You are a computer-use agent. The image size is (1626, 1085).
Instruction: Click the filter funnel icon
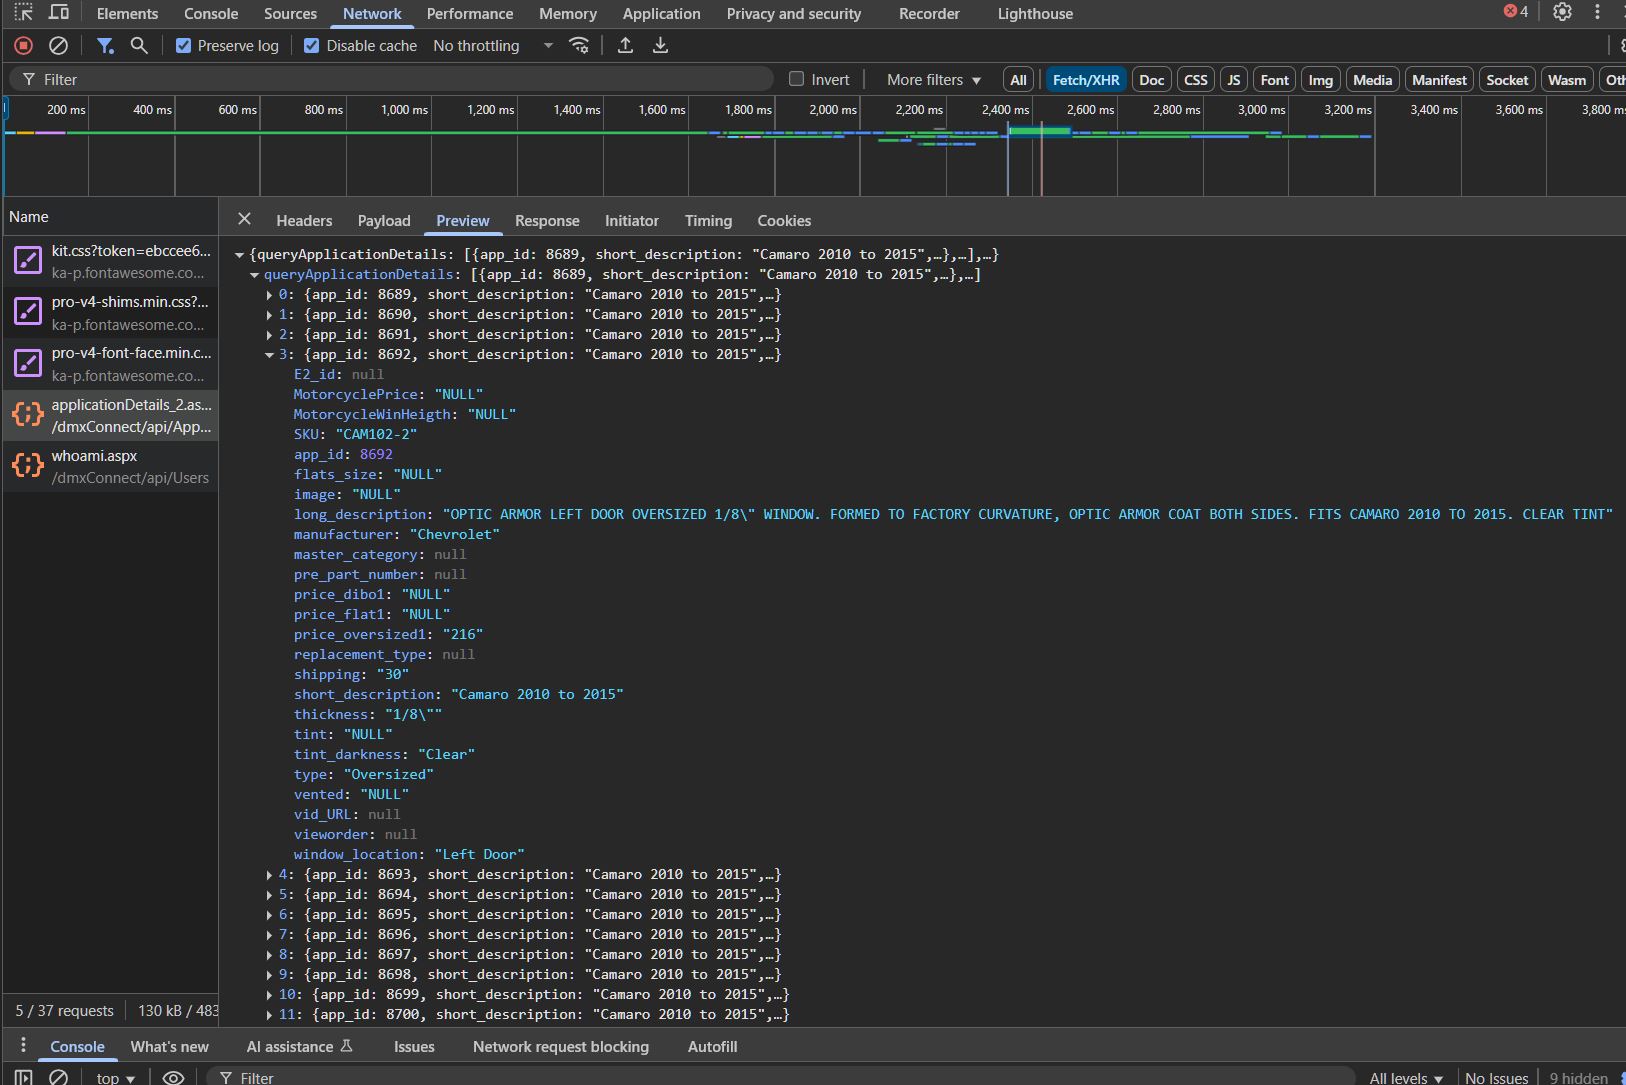(x=104, y=45)
